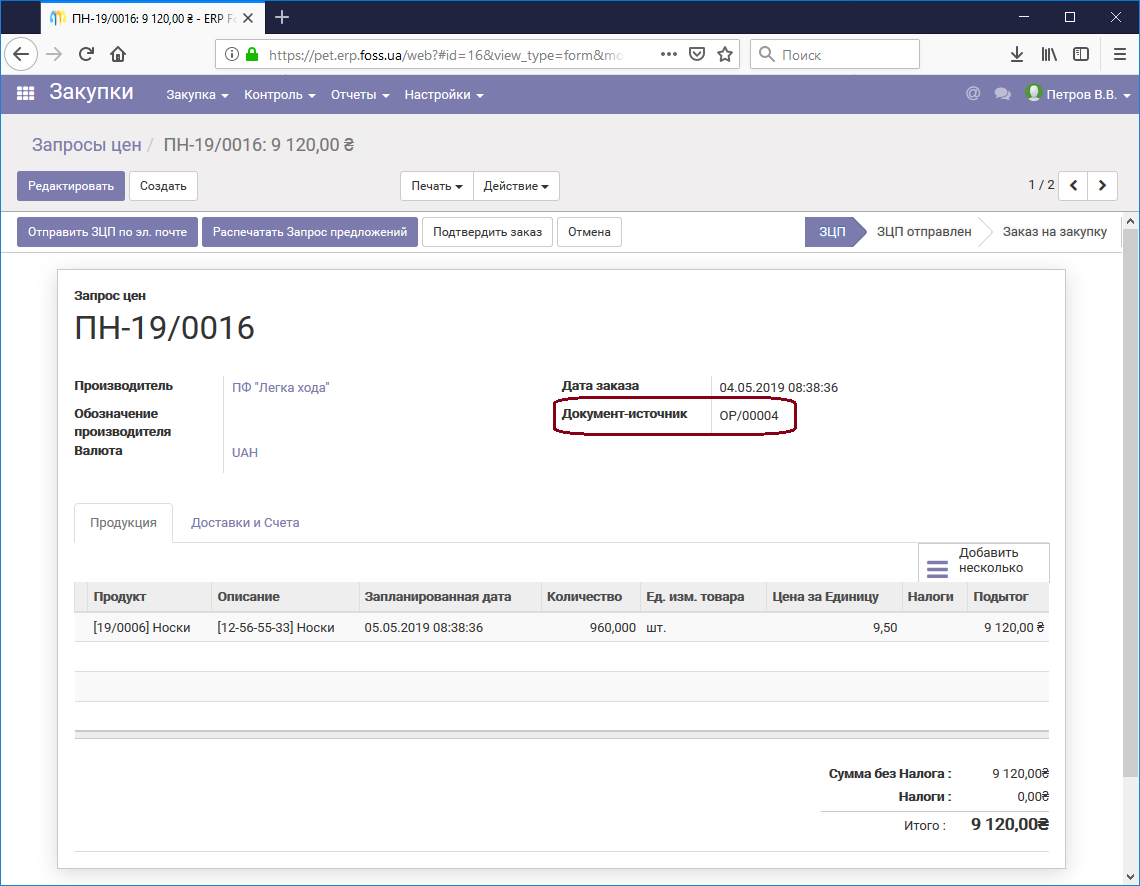Save page to Pocket icon
Viewport: 1140px width, 886px height.
pos(697,54)
